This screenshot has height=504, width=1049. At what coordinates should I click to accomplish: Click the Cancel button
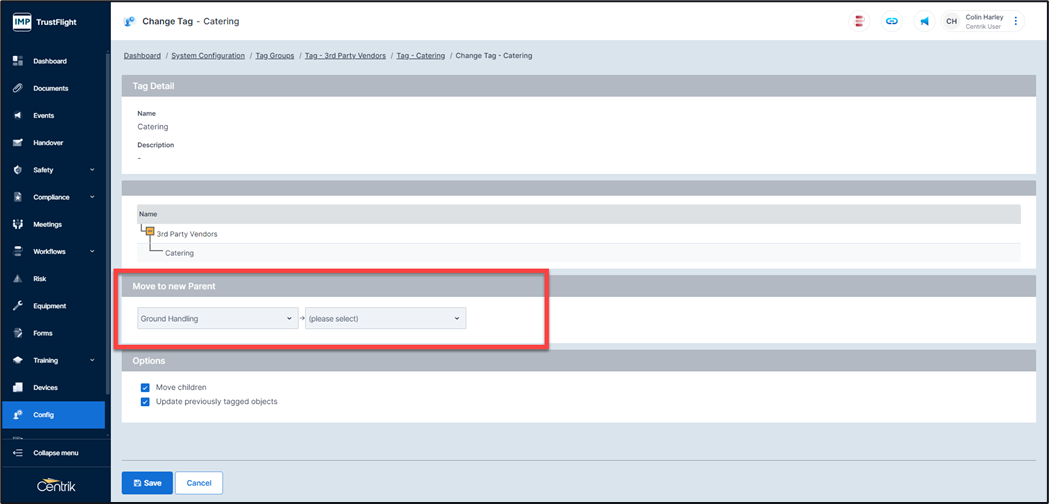point(199,483)
